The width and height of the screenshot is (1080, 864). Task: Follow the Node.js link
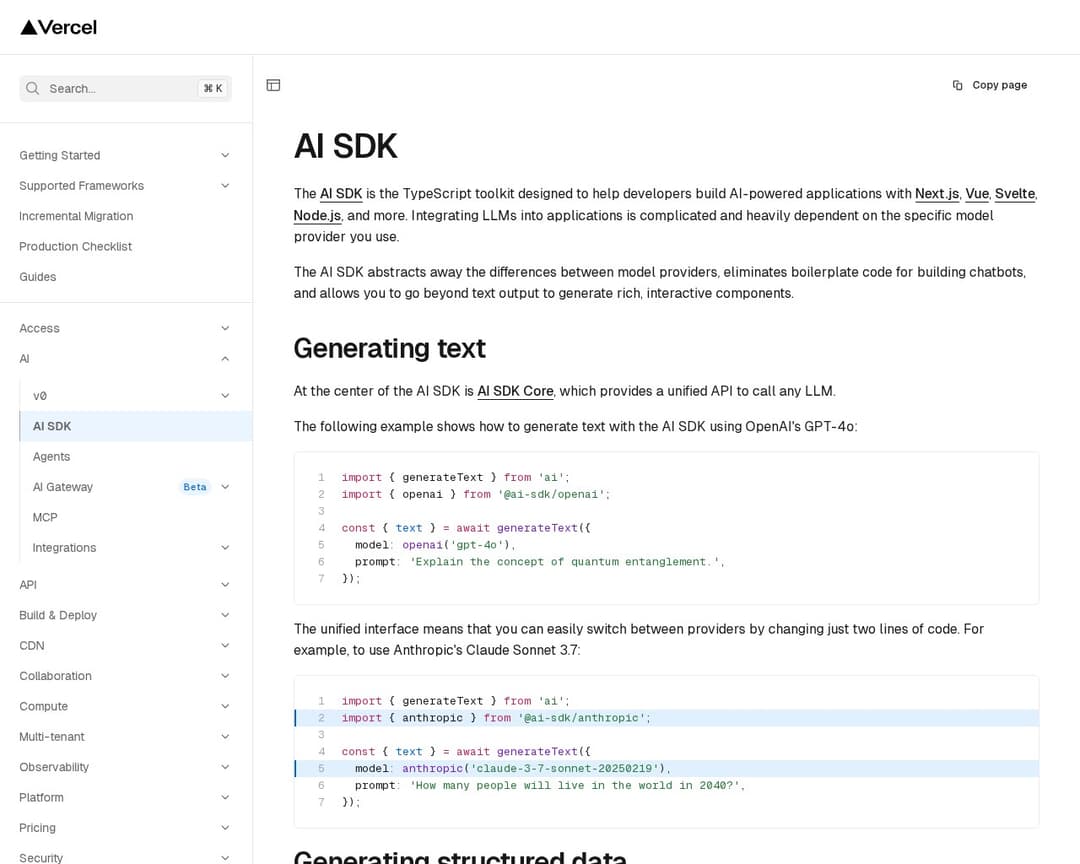[x=317, y=216]
